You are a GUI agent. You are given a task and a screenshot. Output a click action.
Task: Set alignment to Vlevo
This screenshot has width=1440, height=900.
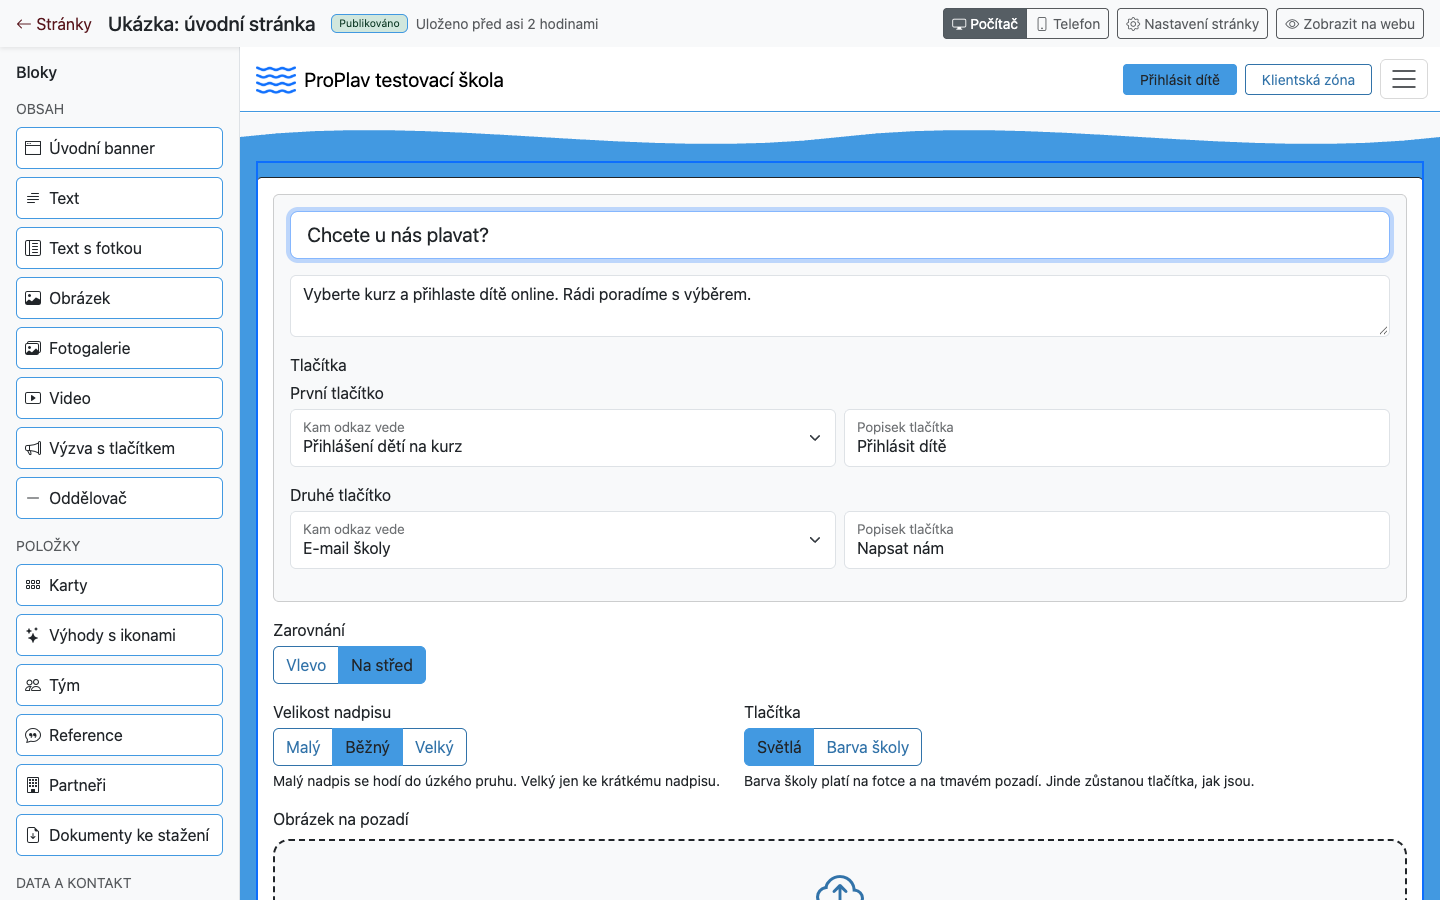(306, 665)
